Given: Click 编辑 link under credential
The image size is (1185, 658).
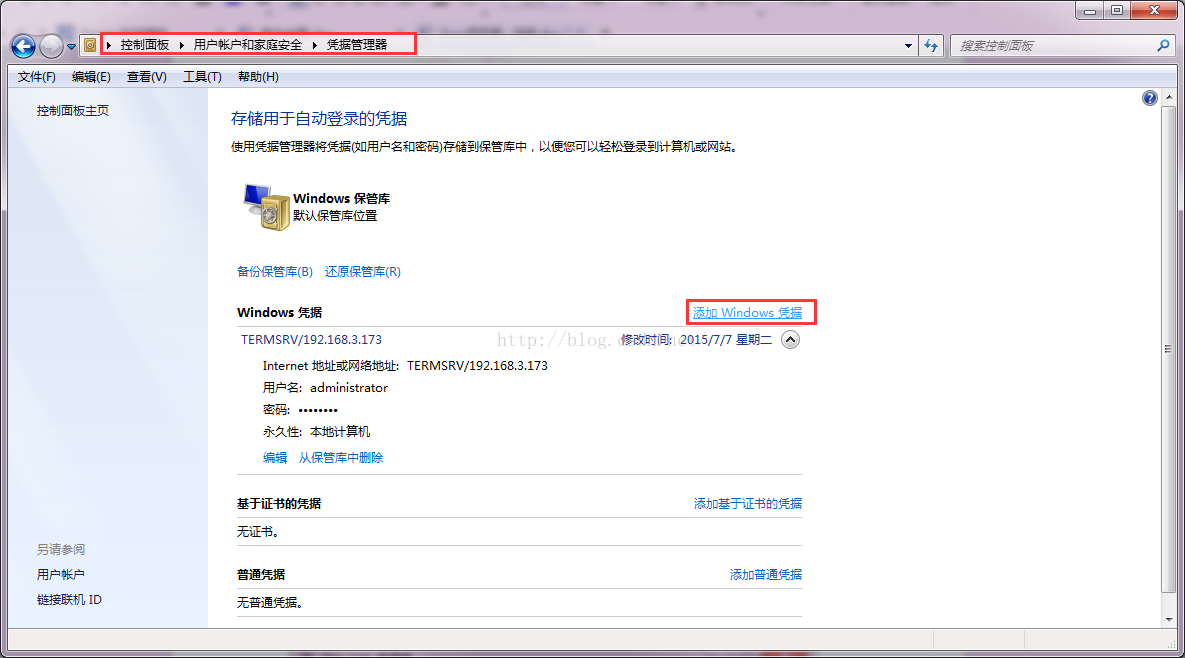Looking at the screenshot, I should click(x=275, y=457).
